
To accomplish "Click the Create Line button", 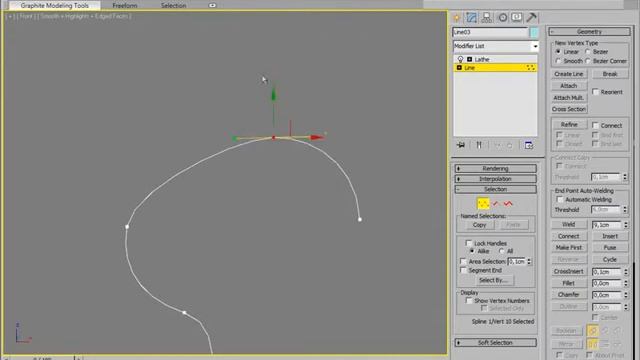I will pyautogui.click(x=569, y=74).
